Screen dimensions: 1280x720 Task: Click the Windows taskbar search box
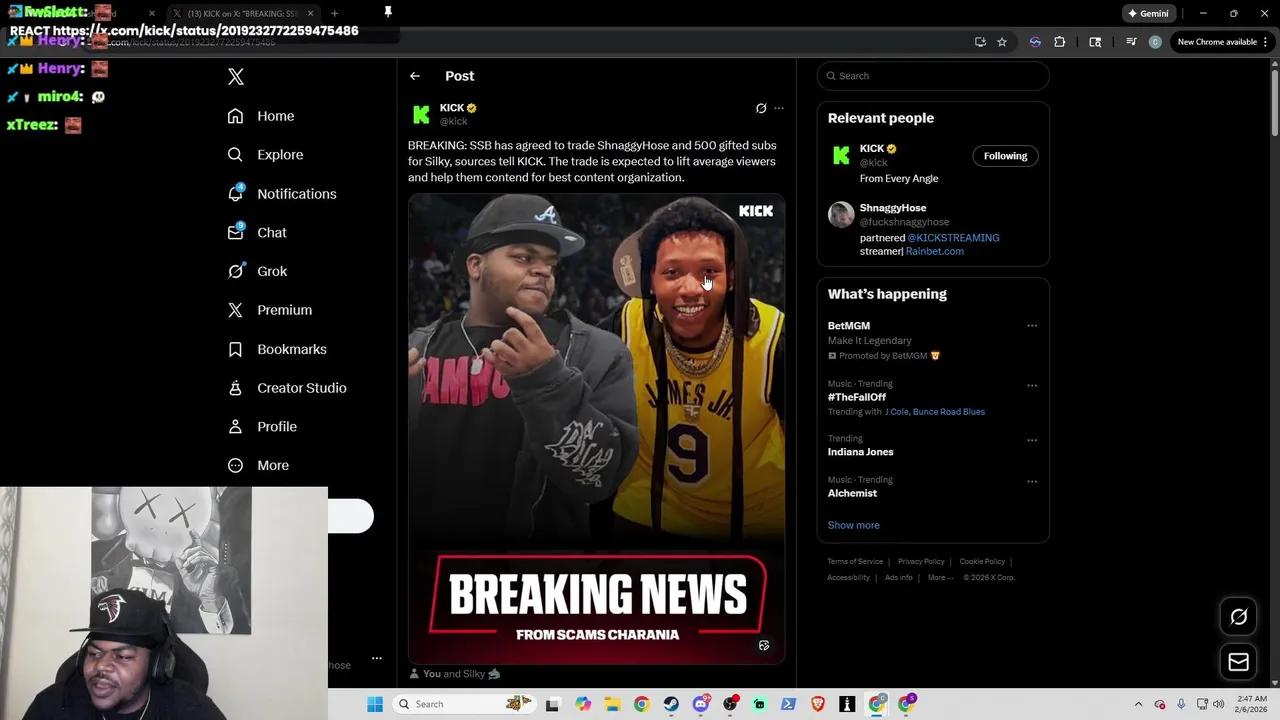(x=466, y=704)
